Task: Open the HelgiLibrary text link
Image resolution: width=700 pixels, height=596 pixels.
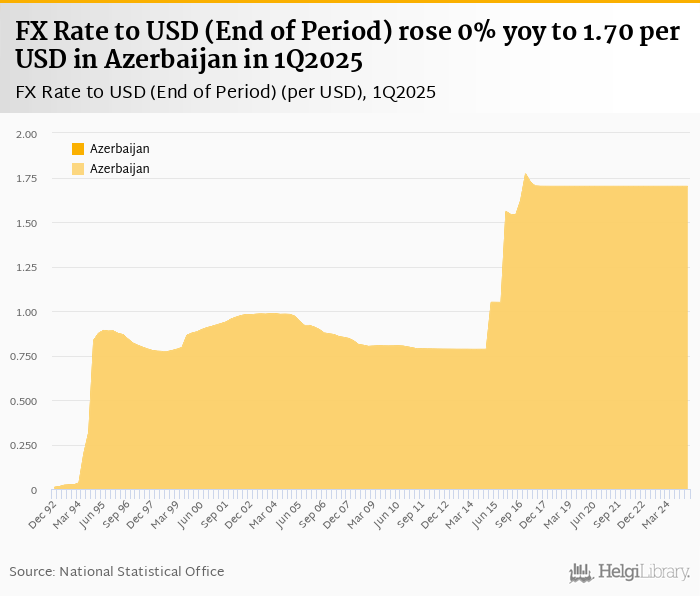Action: click(644, 572)
